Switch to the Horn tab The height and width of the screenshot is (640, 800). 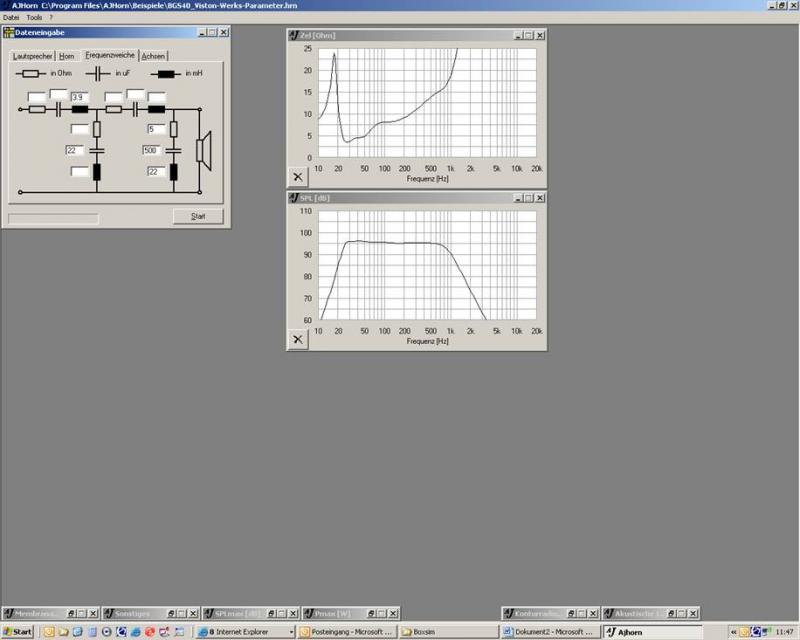(67, 56)
